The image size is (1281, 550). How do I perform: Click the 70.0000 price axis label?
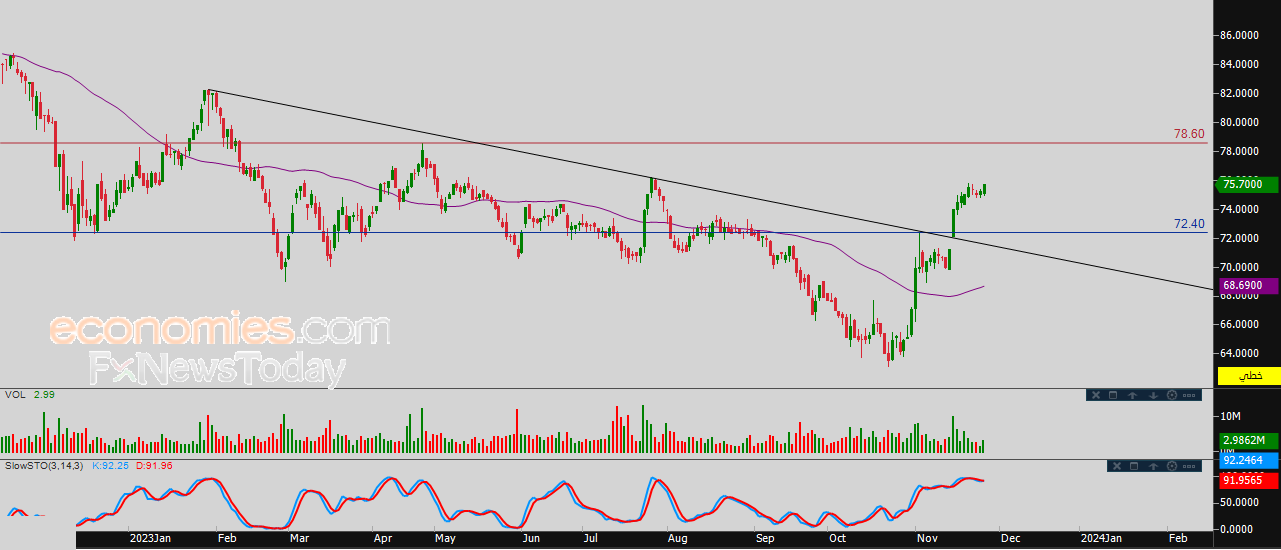pyautogui.click(x=1239, y=267)
